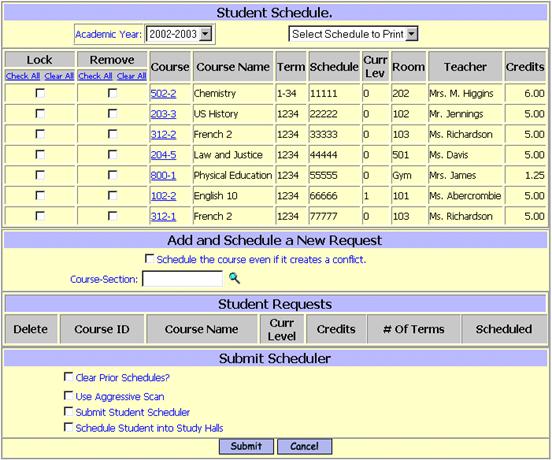Screen dimensions: 552x460
Task: Click the Scheduled column header
Action: 504,329
